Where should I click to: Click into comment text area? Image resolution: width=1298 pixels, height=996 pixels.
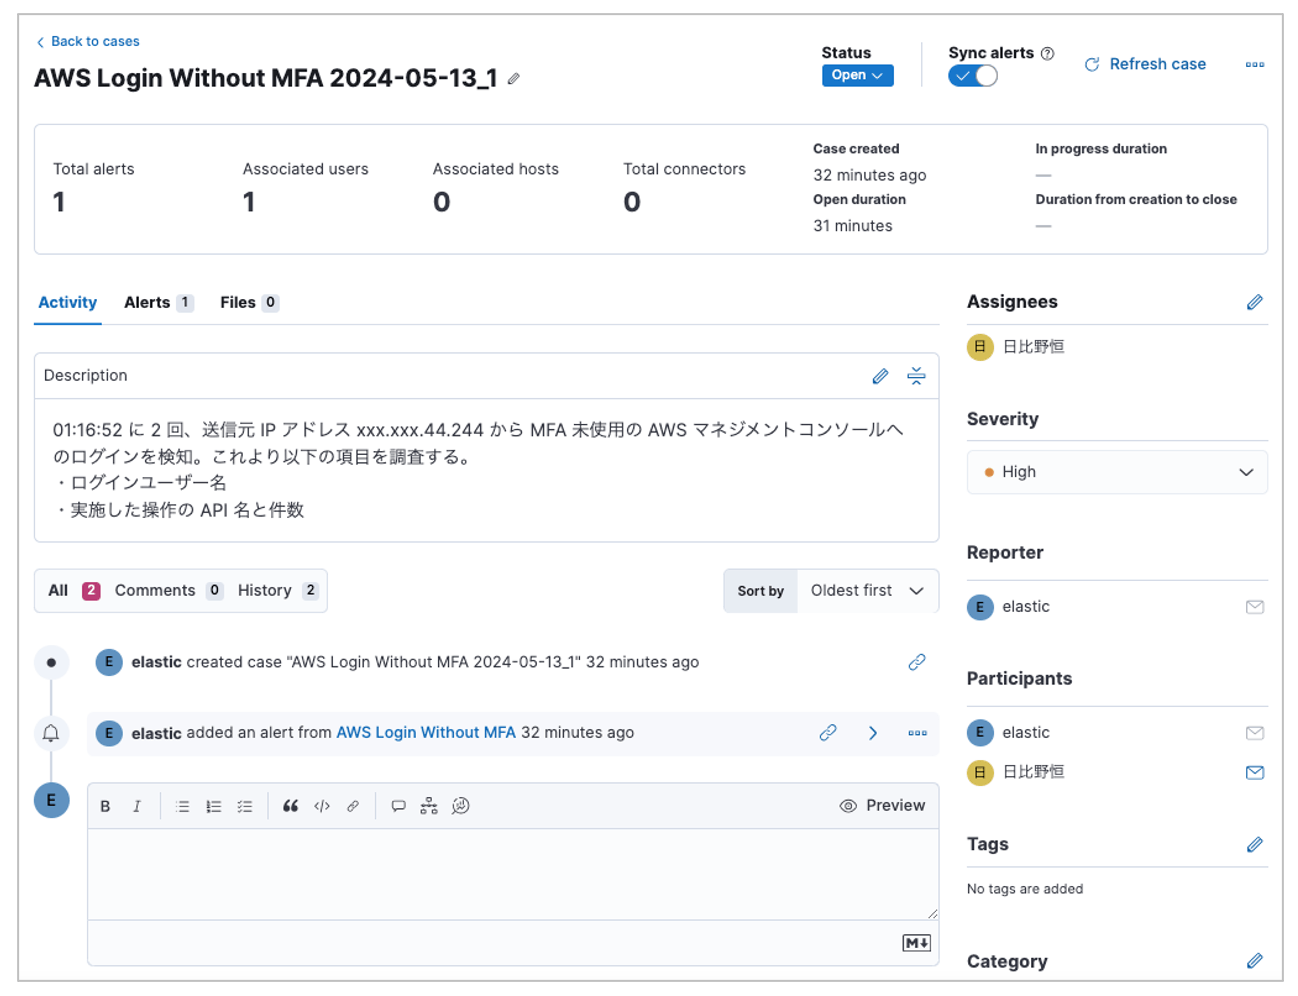pos(512,874)
